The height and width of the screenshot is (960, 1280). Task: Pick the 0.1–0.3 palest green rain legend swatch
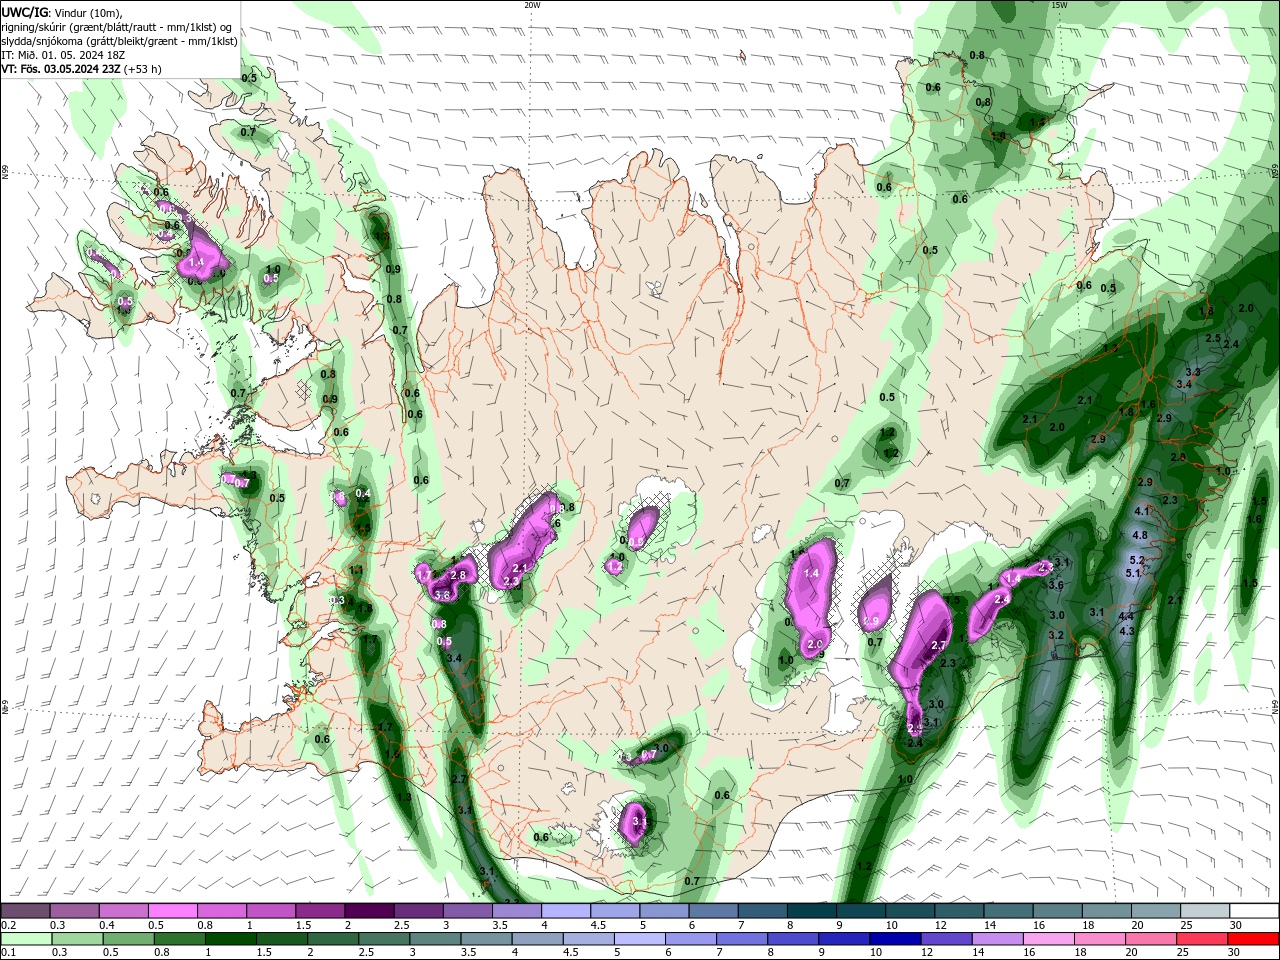(26, 939)
